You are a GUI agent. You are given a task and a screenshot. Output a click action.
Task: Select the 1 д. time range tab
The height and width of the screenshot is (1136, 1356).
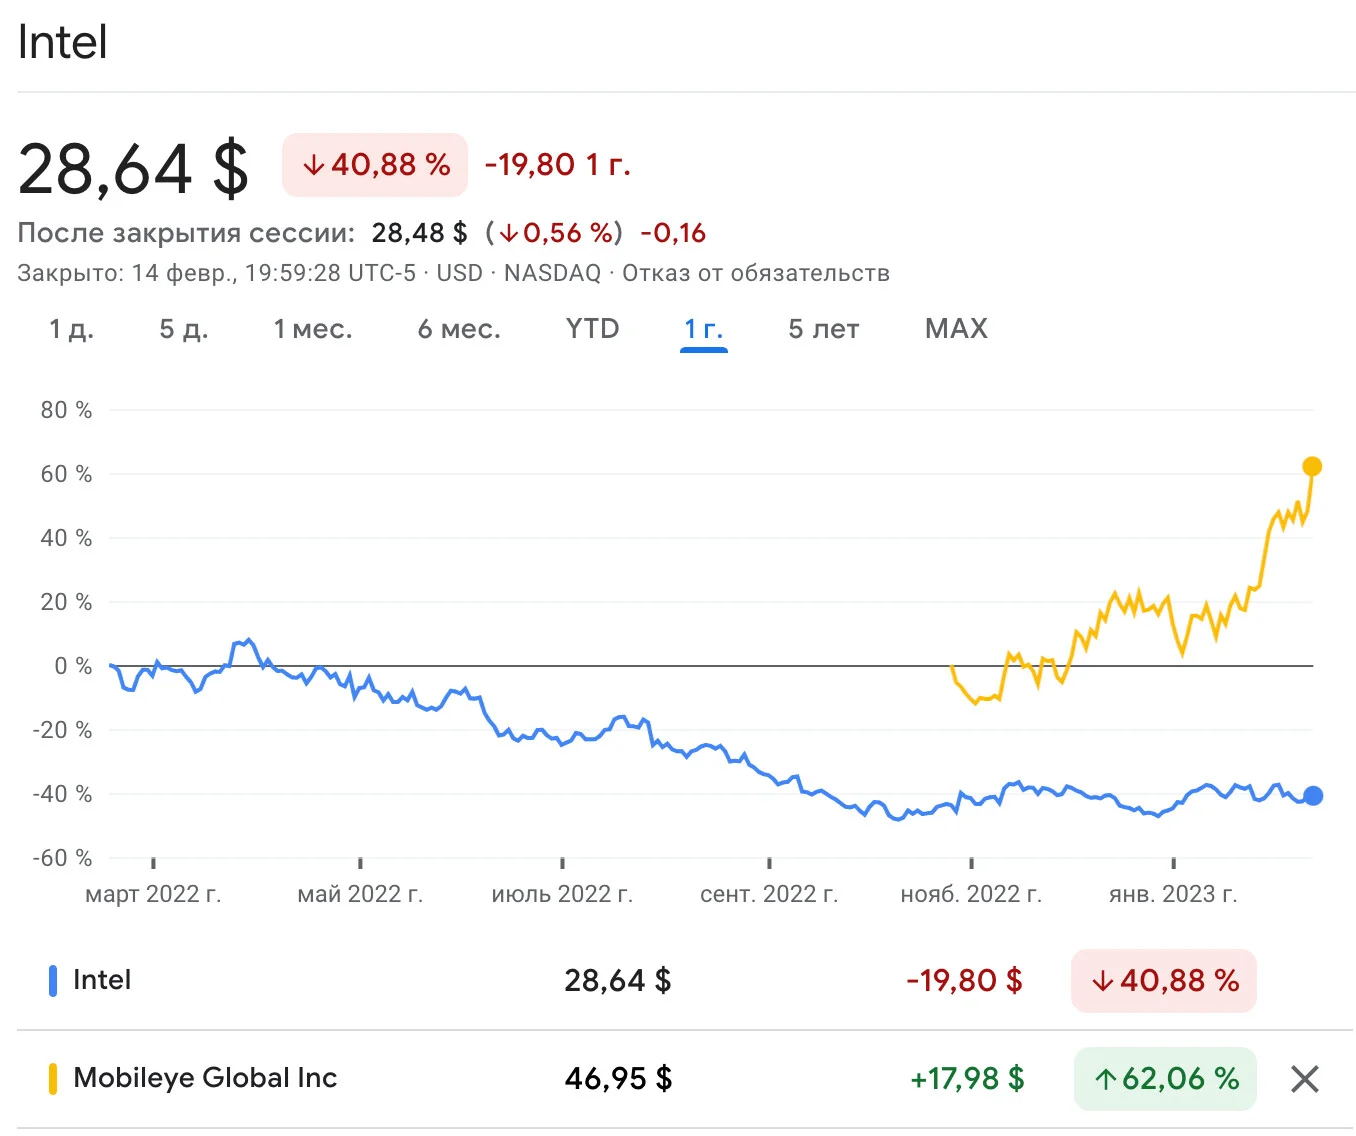[72, 329]
